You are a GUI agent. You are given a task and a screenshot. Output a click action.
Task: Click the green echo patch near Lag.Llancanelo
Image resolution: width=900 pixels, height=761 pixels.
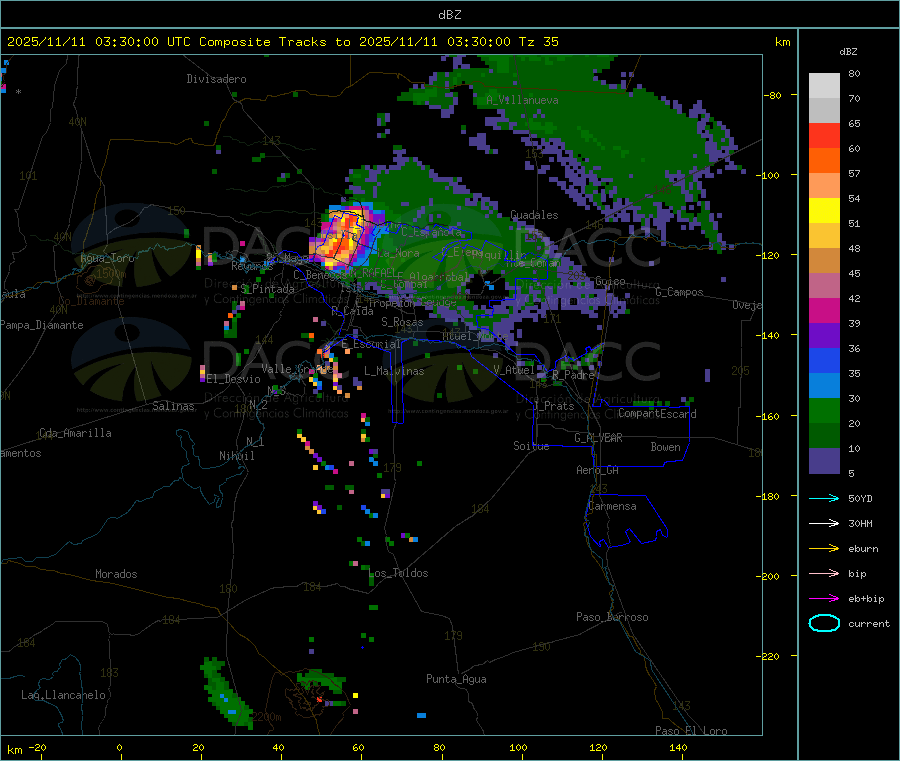[x=225, y=693]
